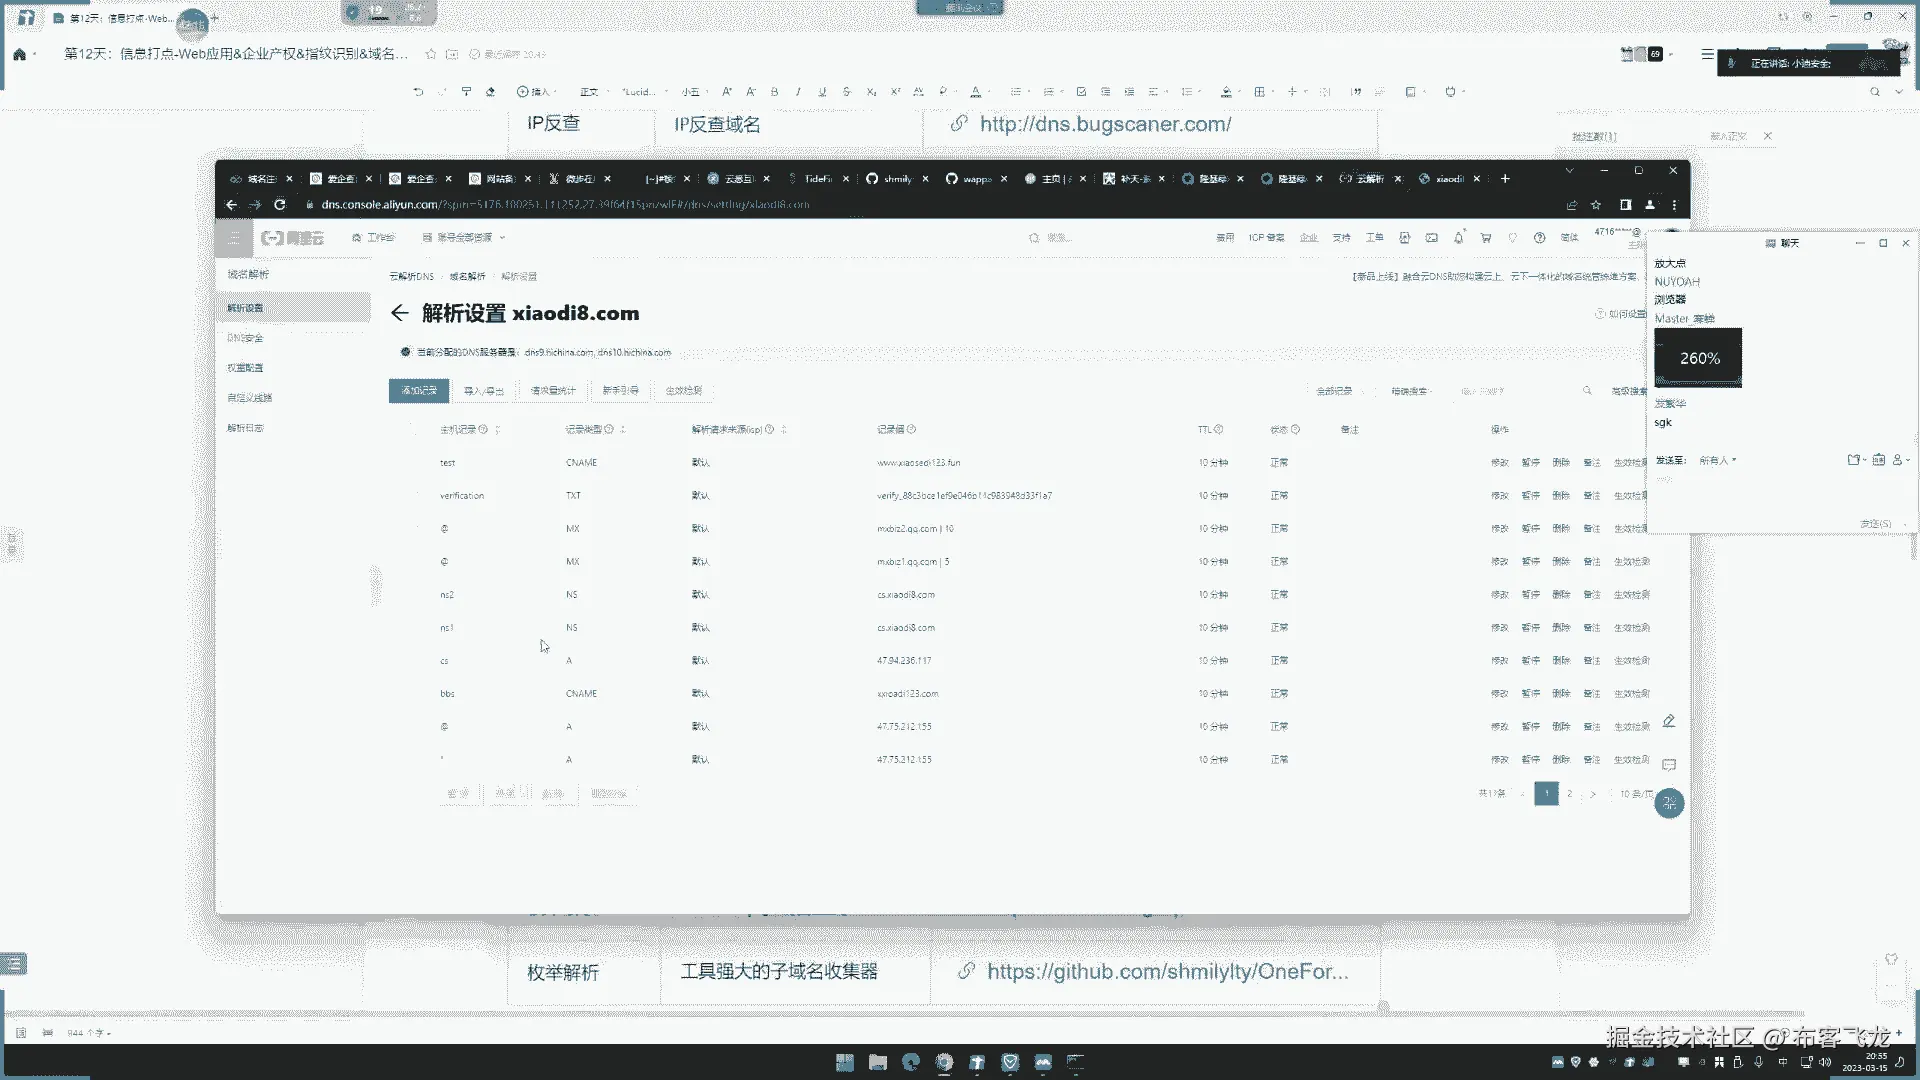Toggle bold formatting in document toolbar

pyautogui.click(x=774, y=92)
